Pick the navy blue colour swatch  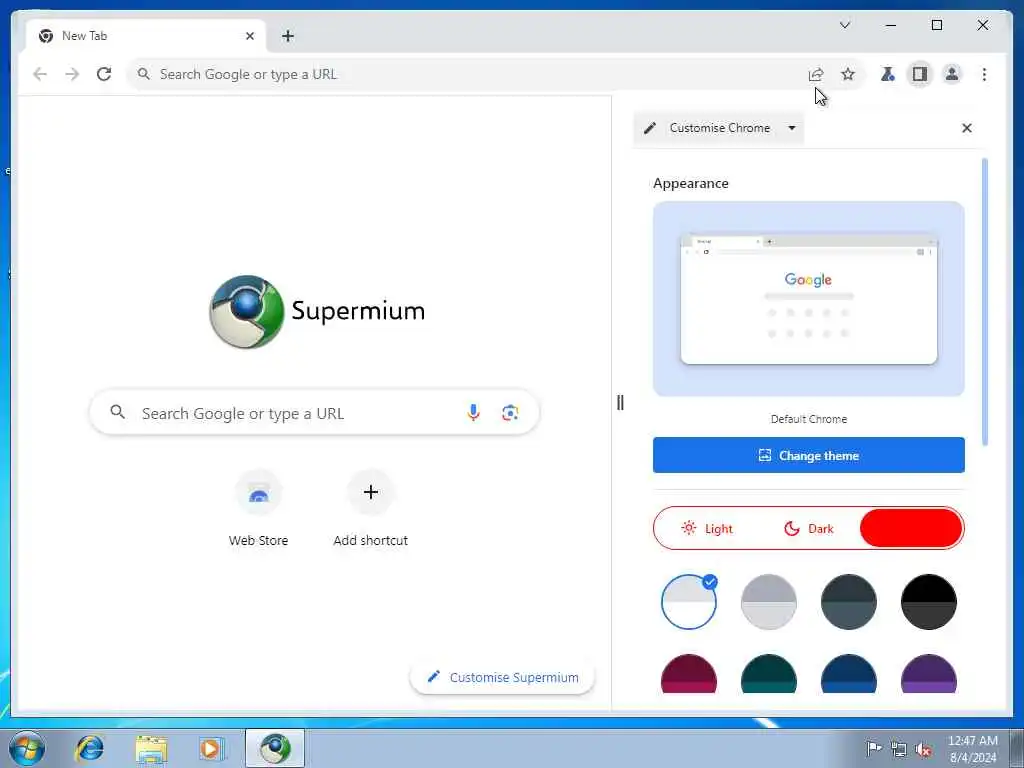tap(848, 674)
